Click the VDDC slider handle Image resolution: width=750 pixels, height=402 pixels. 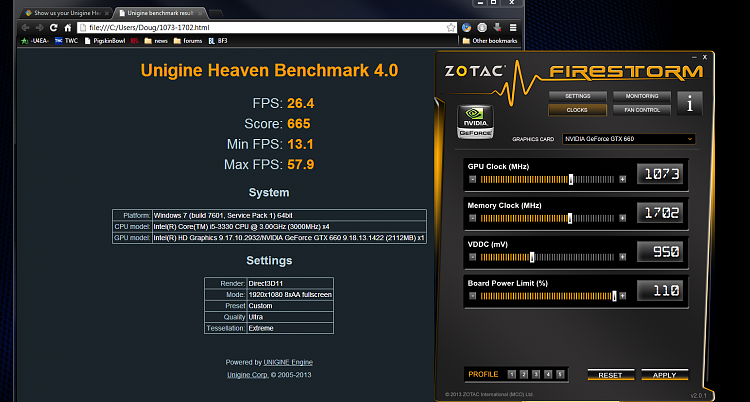coord(532,257)
